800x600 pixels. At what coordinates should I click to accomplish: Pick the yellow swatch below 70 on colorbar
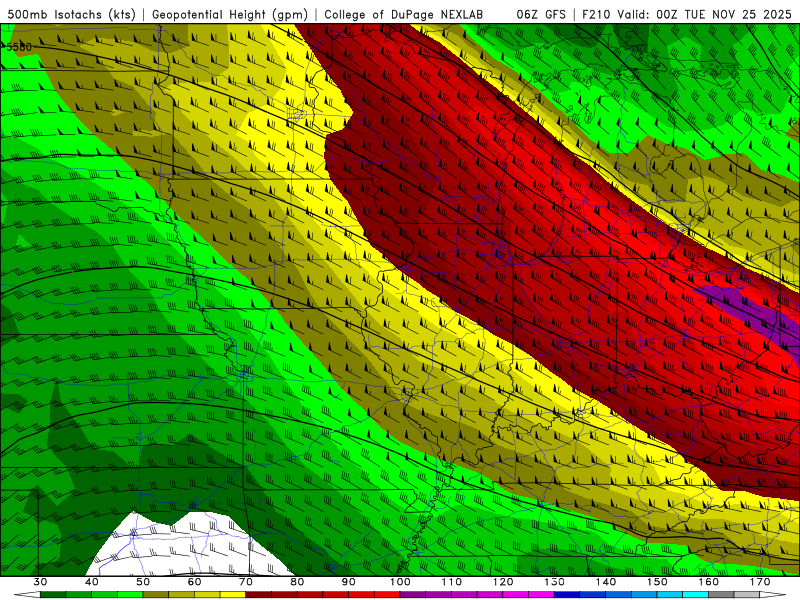click(233, 595)
